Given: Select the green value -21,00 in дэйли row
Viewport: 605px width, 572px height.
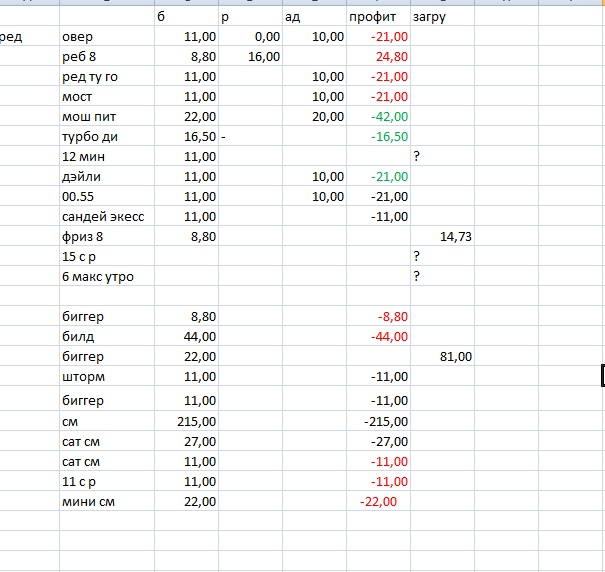Looking at the screenshot, I should click(389, 177).
